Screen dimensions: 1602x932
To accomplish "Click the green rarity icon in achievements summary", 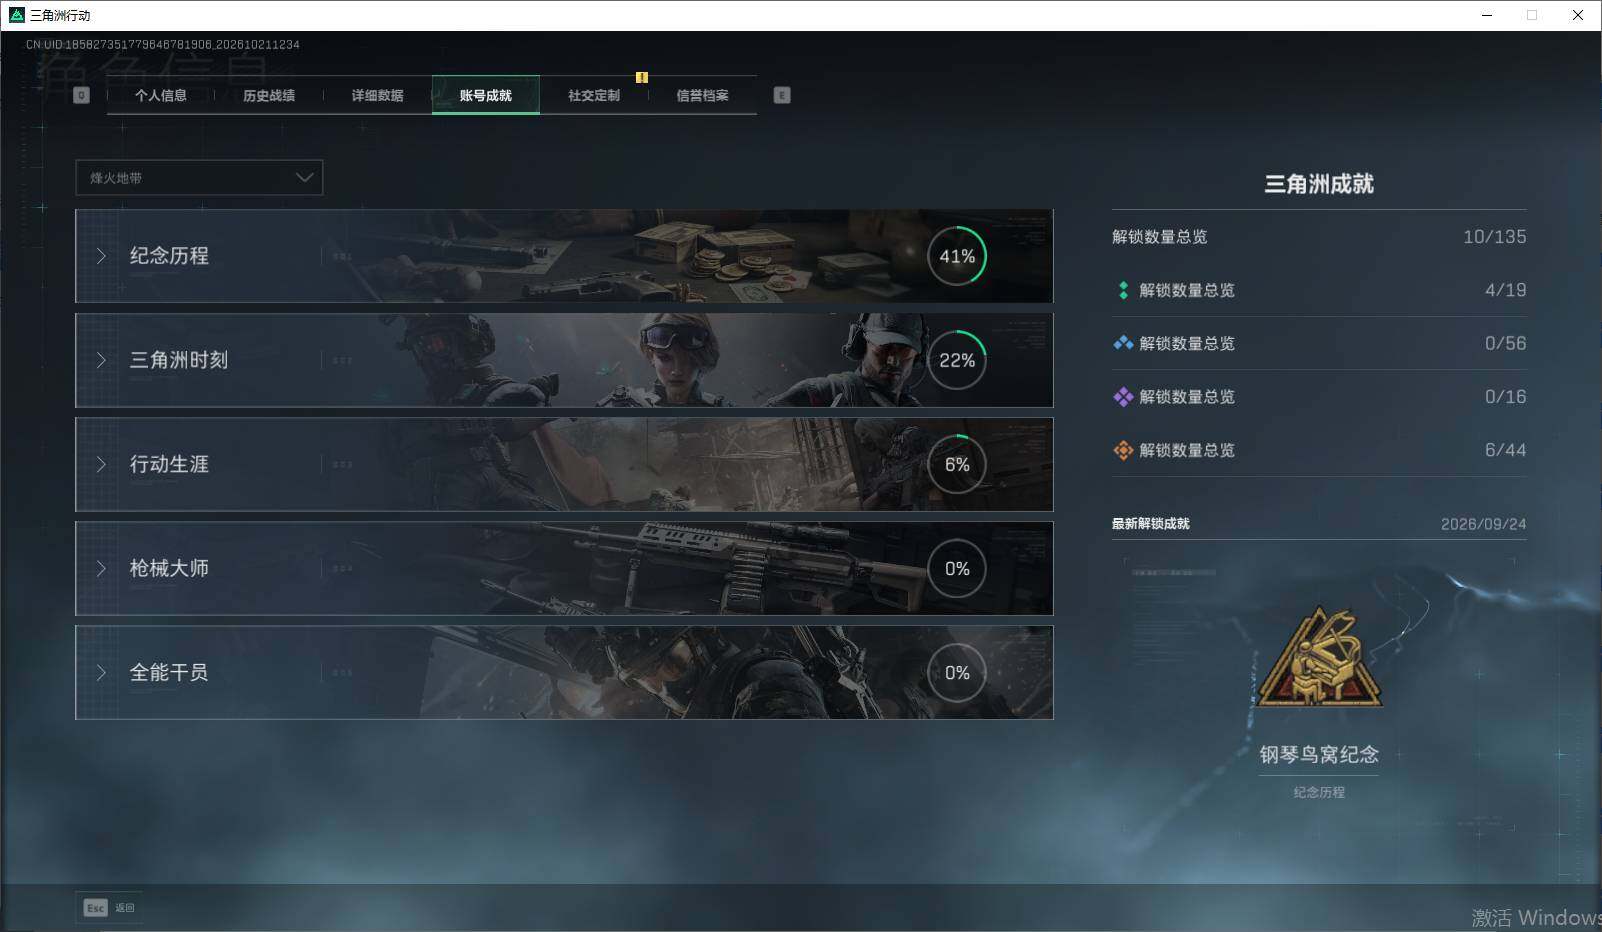I will [x=1123, y=290].
